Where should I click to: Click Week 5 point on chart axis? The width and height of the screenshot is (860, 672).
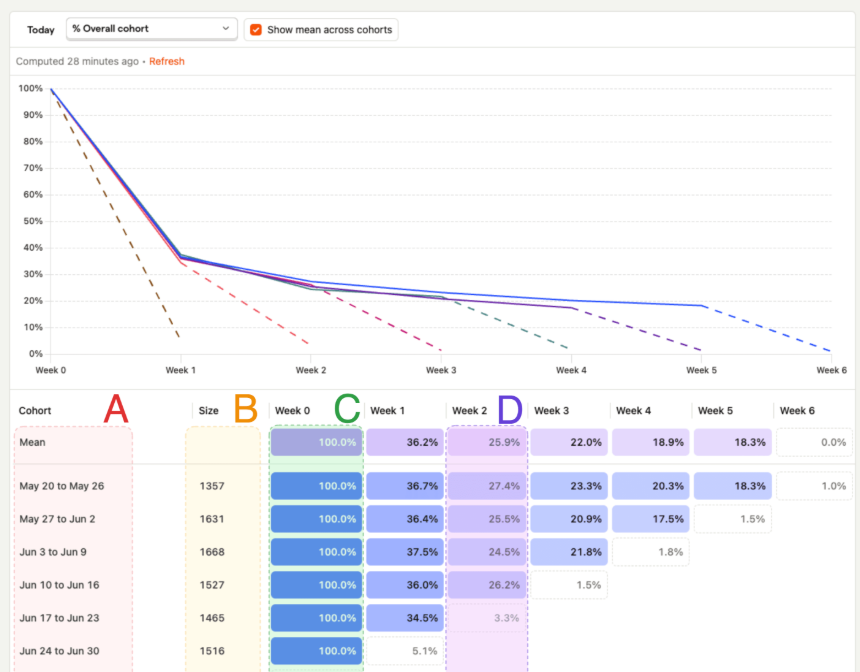(x=701, y=370)
